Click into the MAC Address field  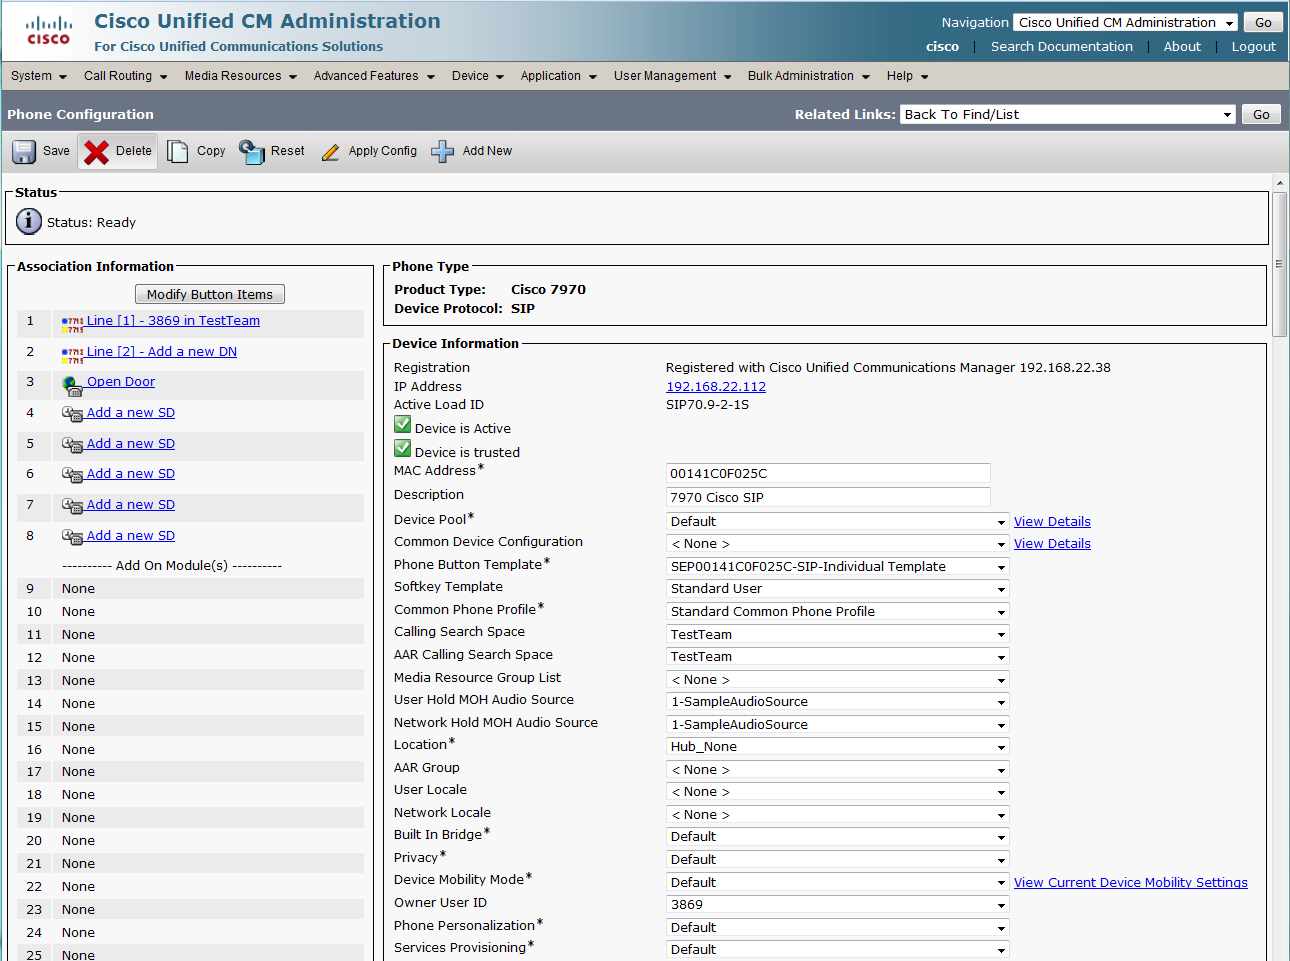pos(827,474)
